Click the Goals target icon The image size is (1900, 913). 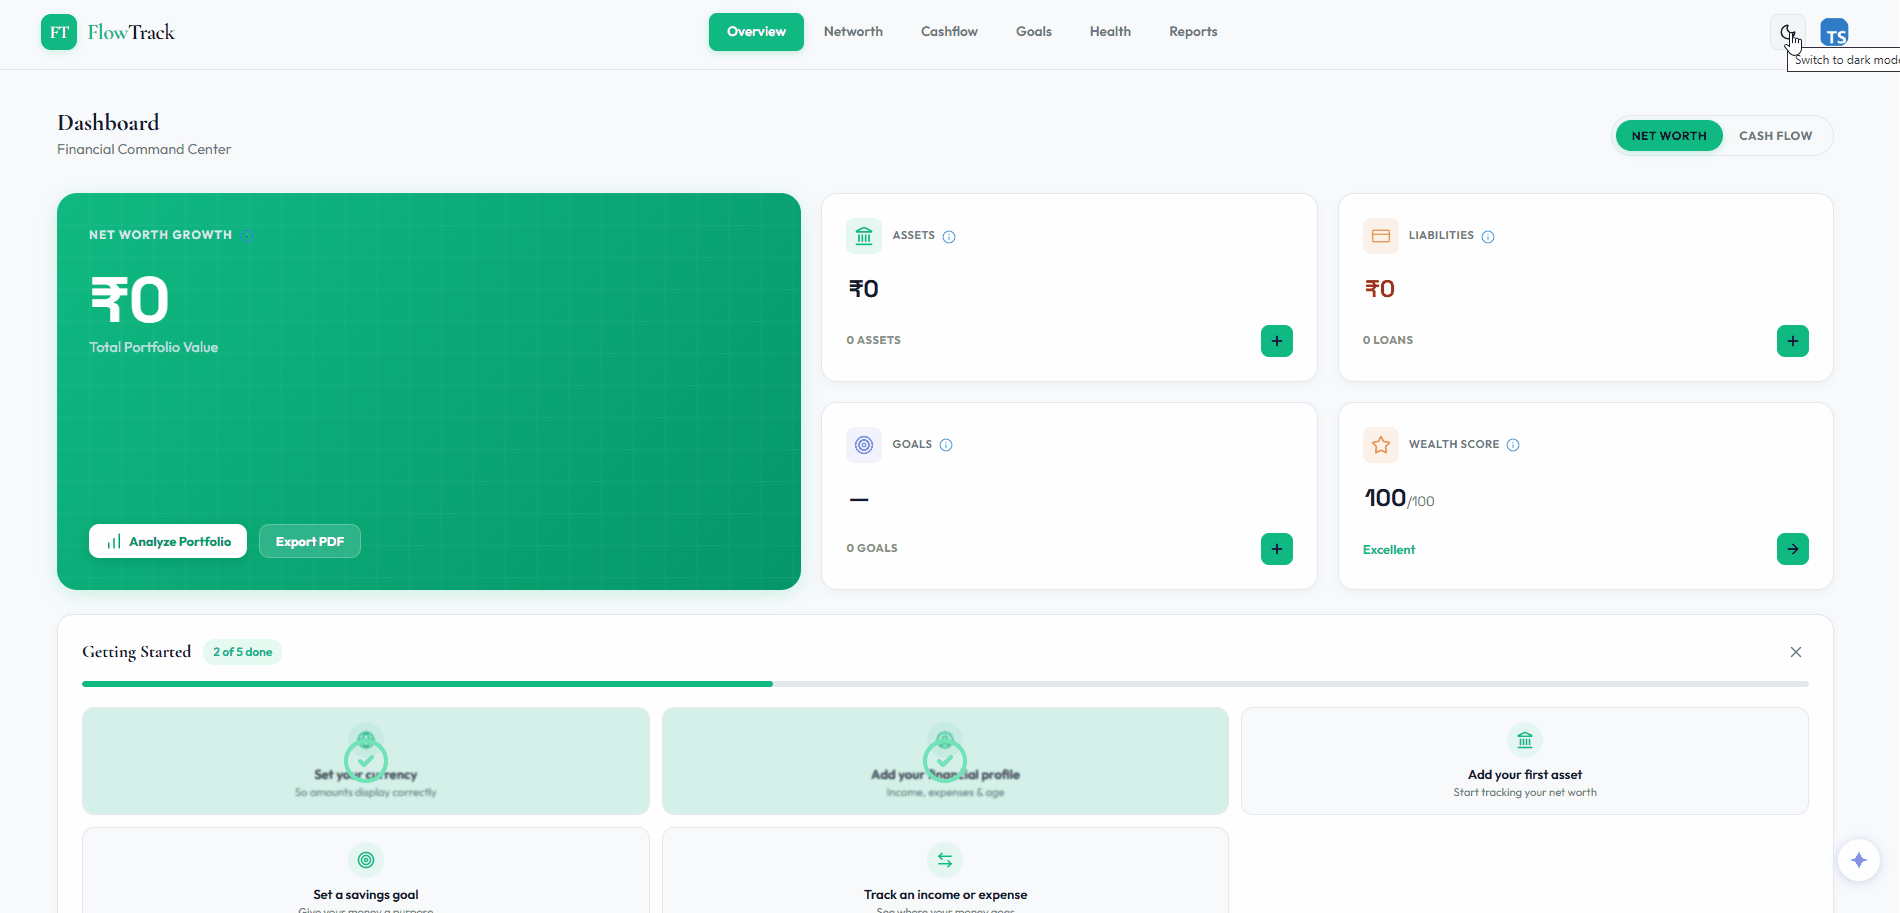click(x=864, y=445)
